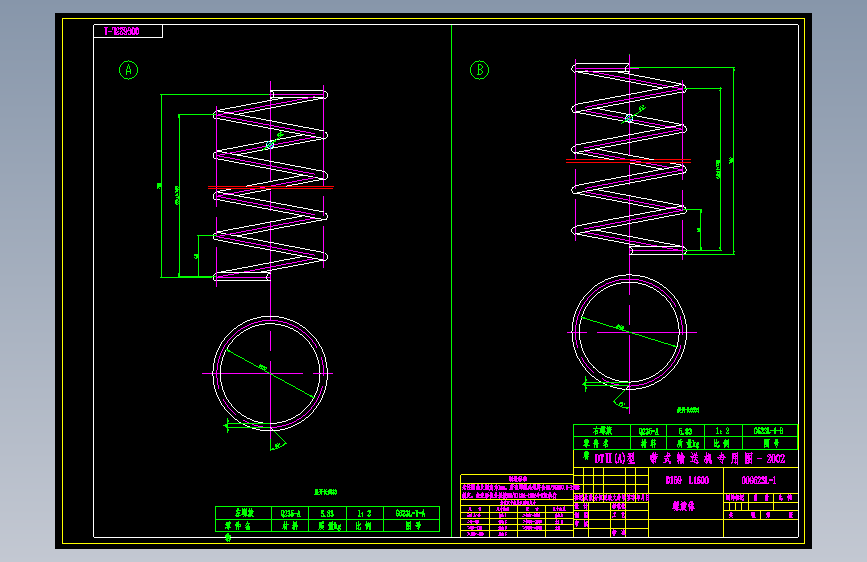The width and height of the screenshot is (867, 562).
Task: Select the Q235-A material cell in left table
Action: pos(290,513)
